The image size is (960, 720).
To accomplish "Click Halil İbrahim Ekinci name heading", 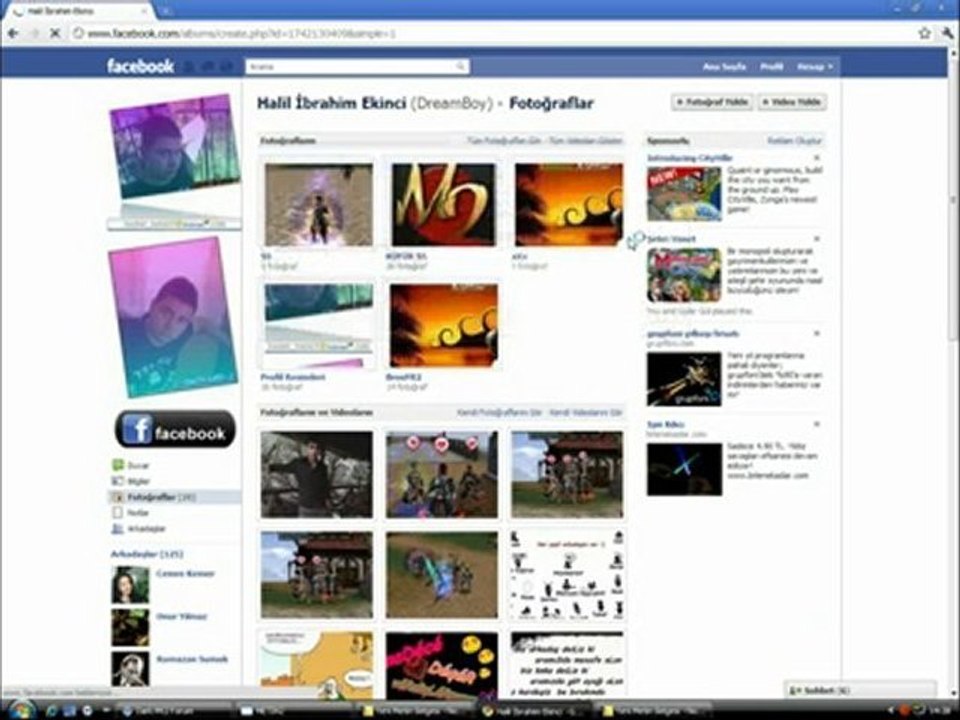I will click(x=331, y=103).
